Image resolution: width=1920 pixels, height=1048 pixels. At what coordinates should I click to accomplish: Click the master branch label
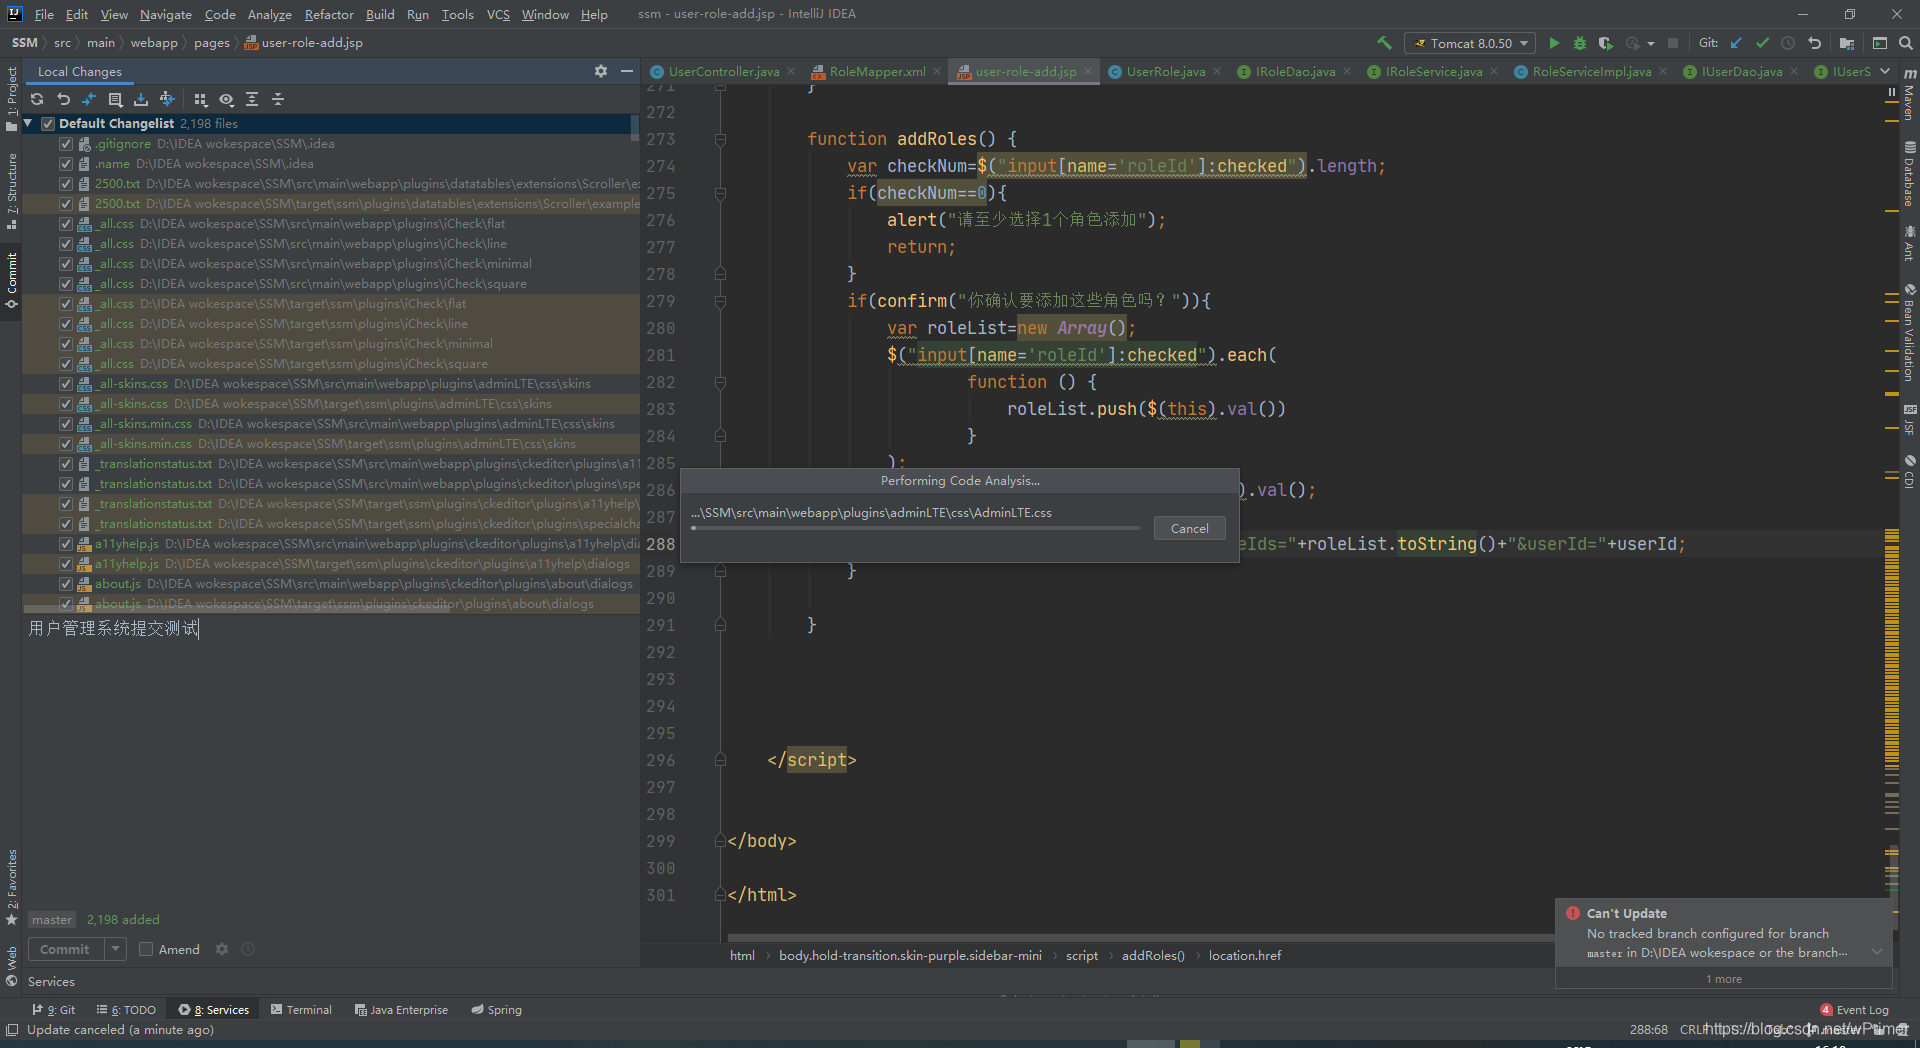pos(51,920)
